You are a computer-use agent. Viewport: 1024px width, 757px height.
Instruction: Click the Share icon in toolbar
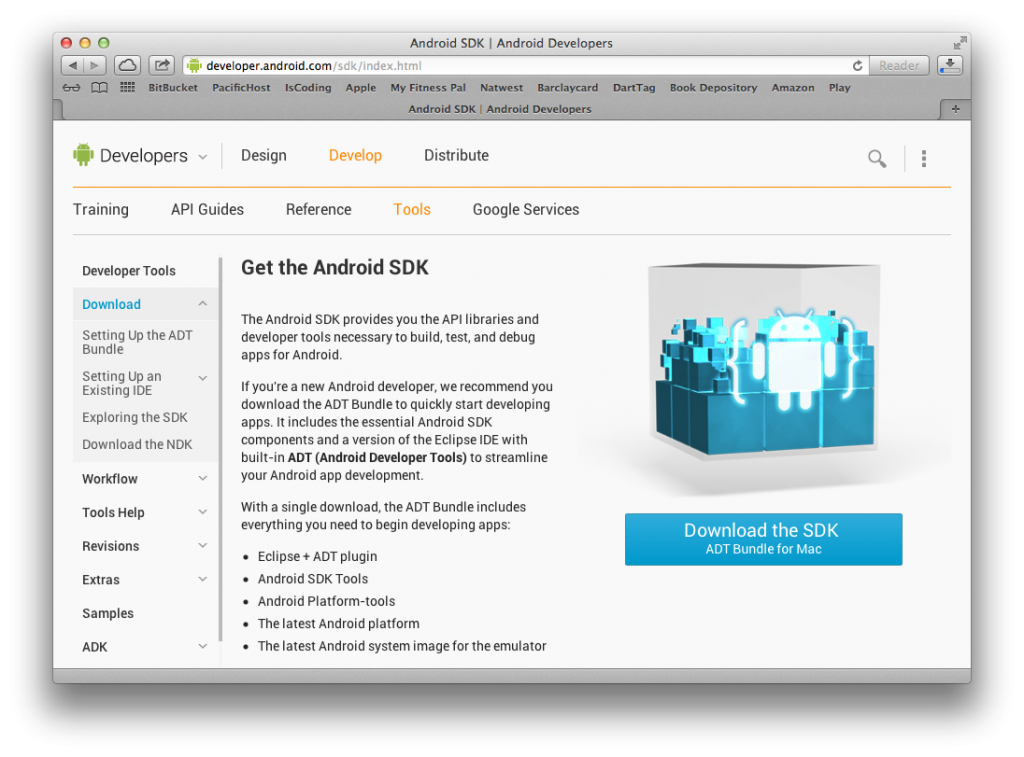161,65
